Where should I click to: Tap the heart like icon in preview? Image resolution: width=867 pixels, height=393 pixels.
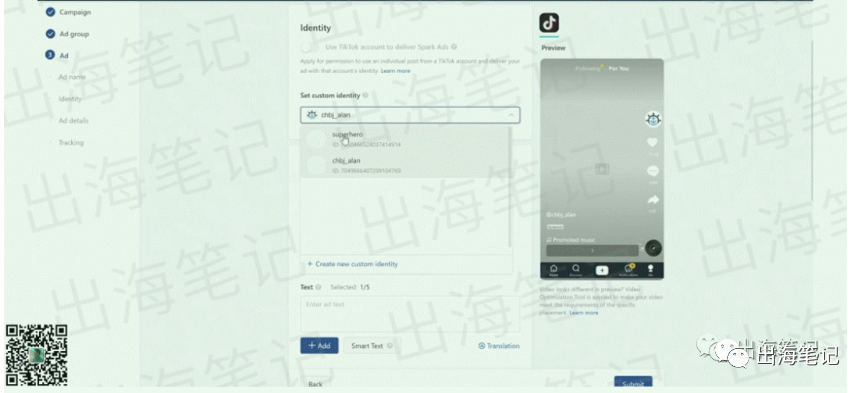652,143
